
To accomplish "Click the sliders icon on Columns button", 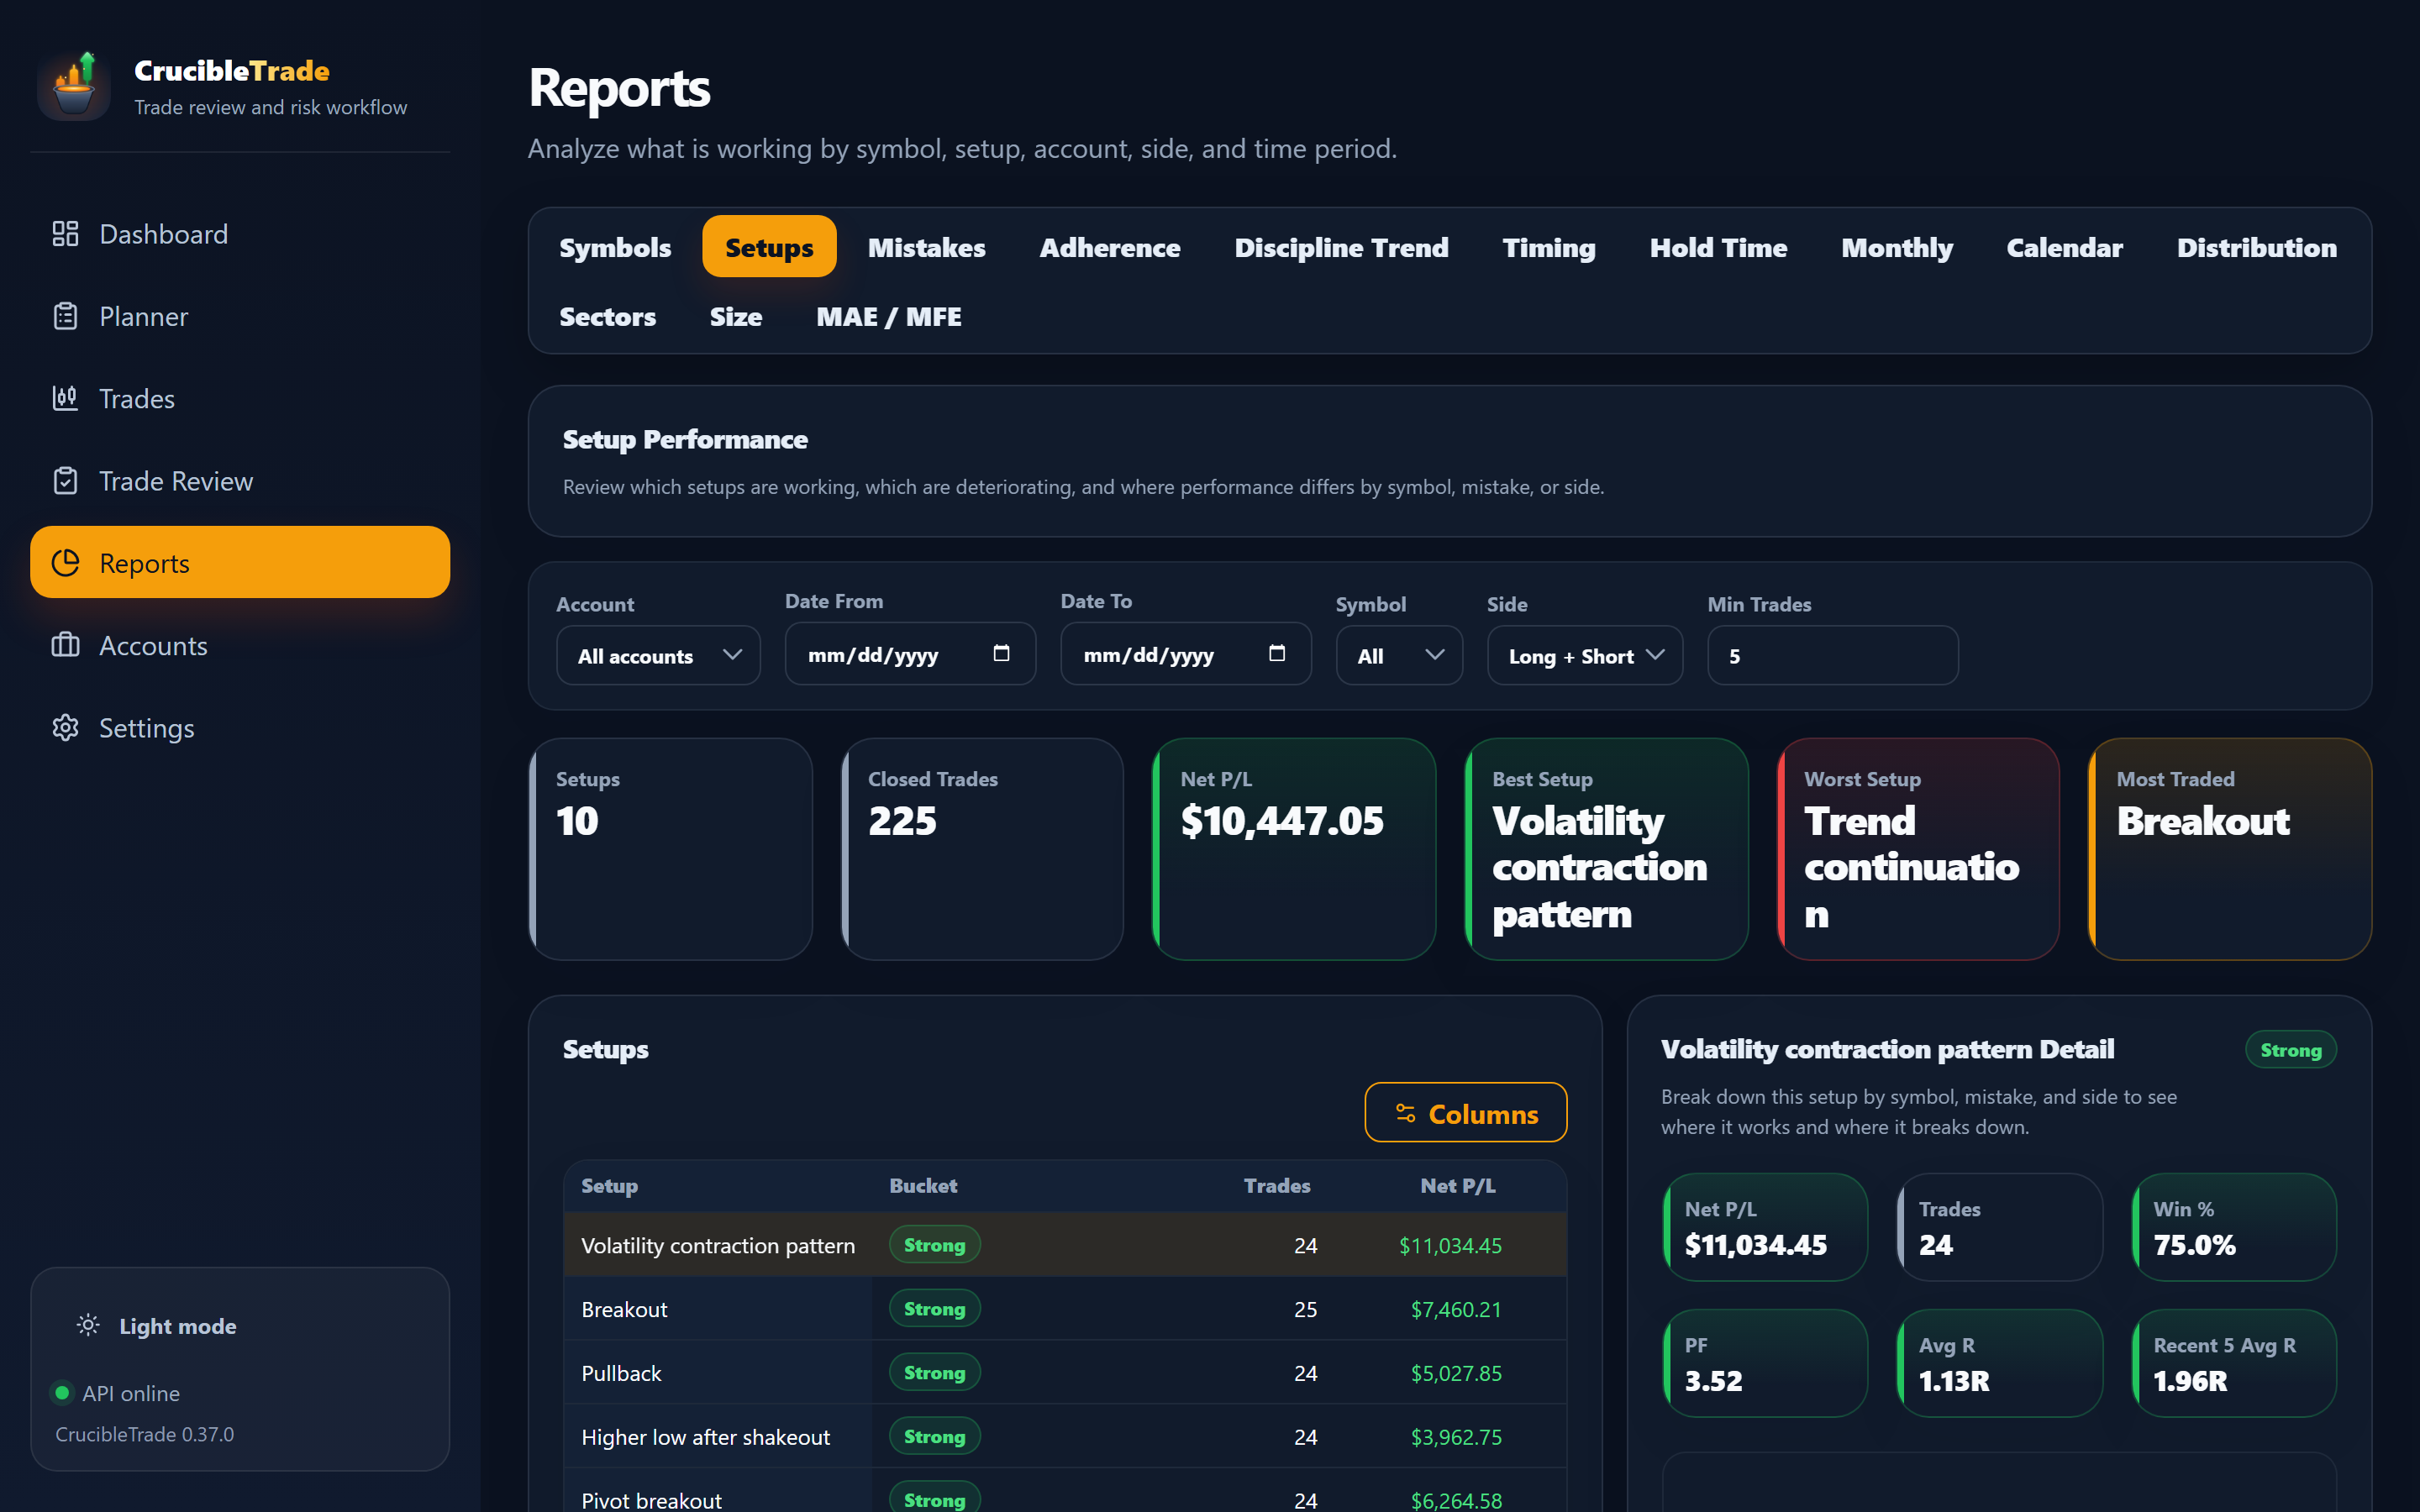I will [1405, 1113].
